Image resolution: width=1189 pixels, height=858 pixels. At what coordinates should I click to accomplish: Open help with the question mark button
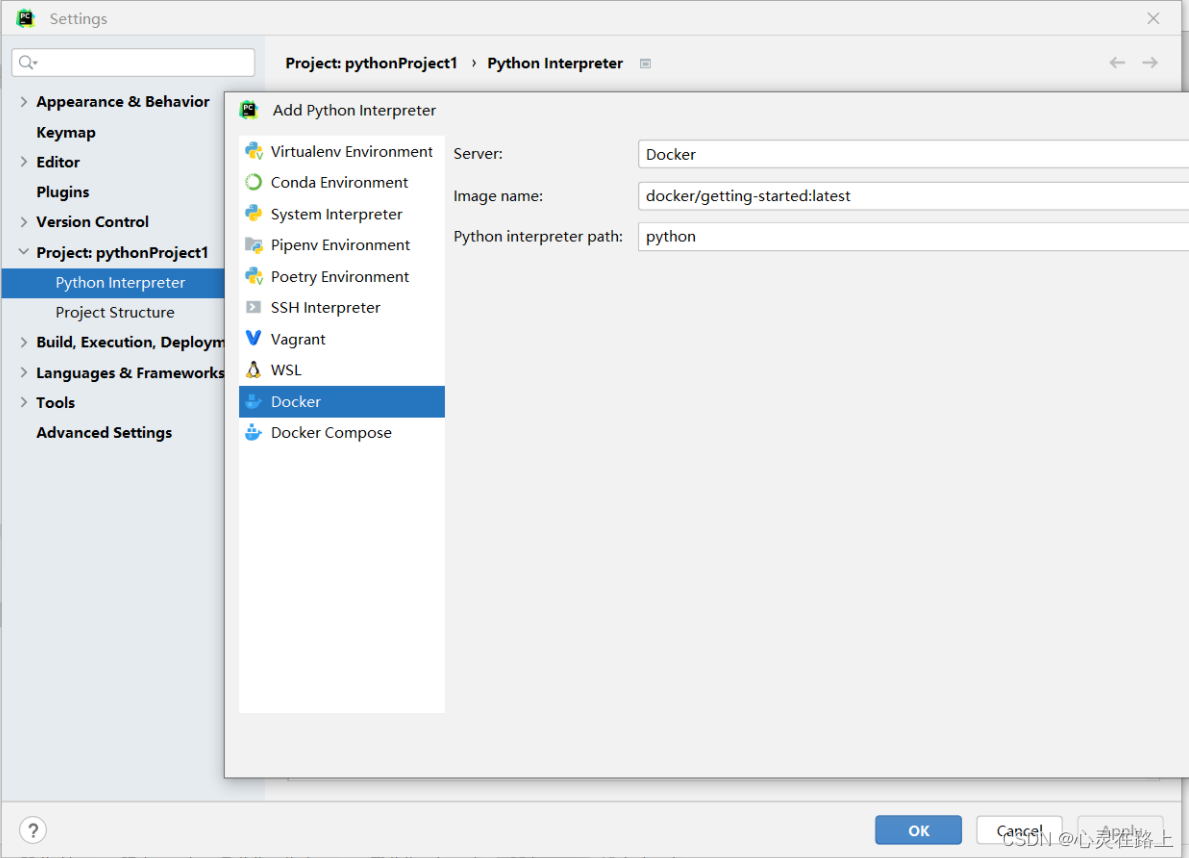(33, 830)
